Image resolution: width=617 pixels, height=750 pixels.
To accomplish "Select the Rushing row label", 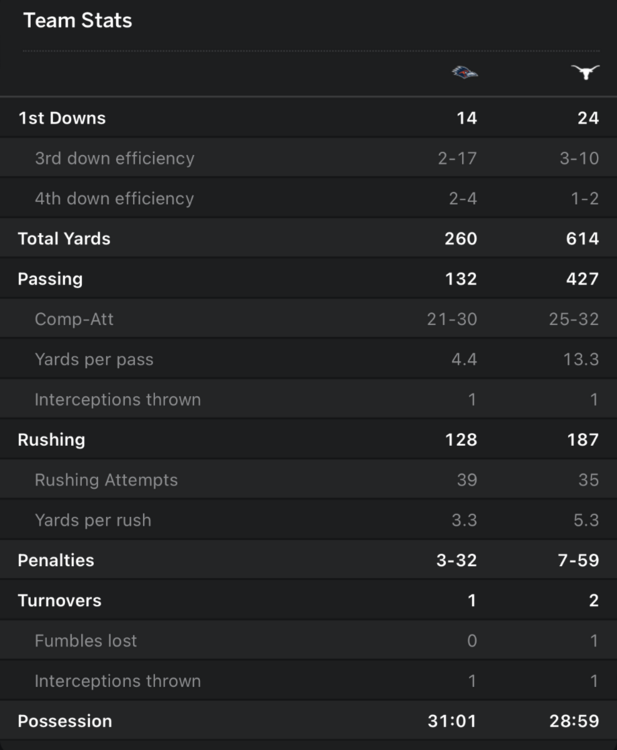I will (51, 439).
